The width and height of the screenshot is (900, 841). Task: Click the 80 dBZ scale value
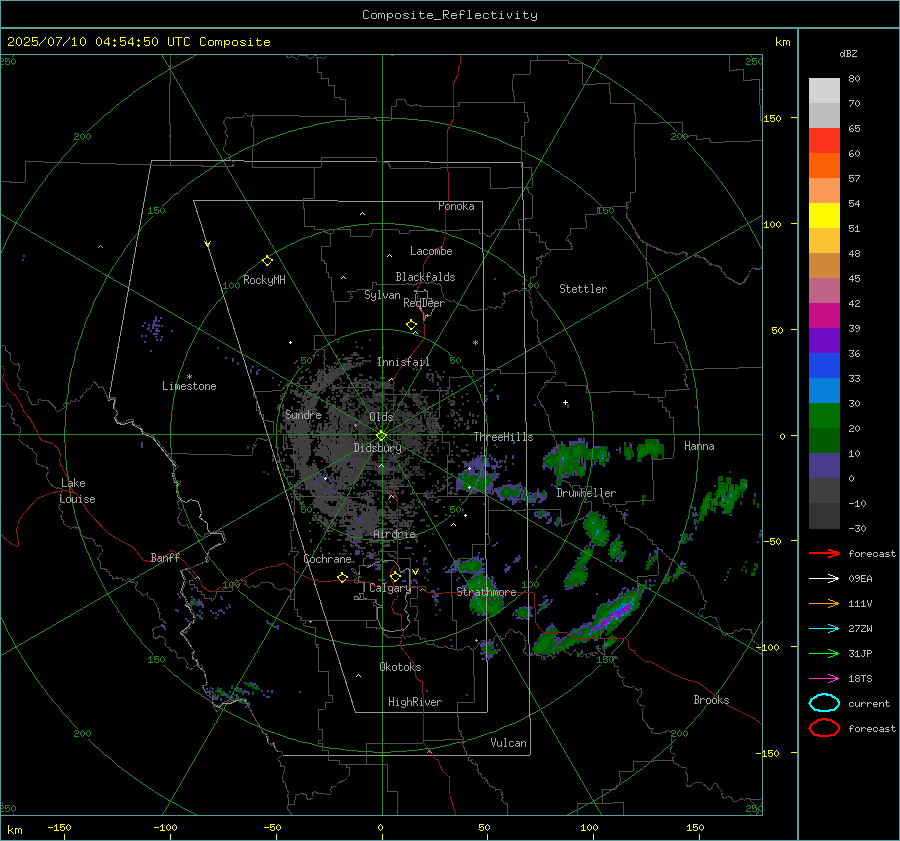(854, 78)
